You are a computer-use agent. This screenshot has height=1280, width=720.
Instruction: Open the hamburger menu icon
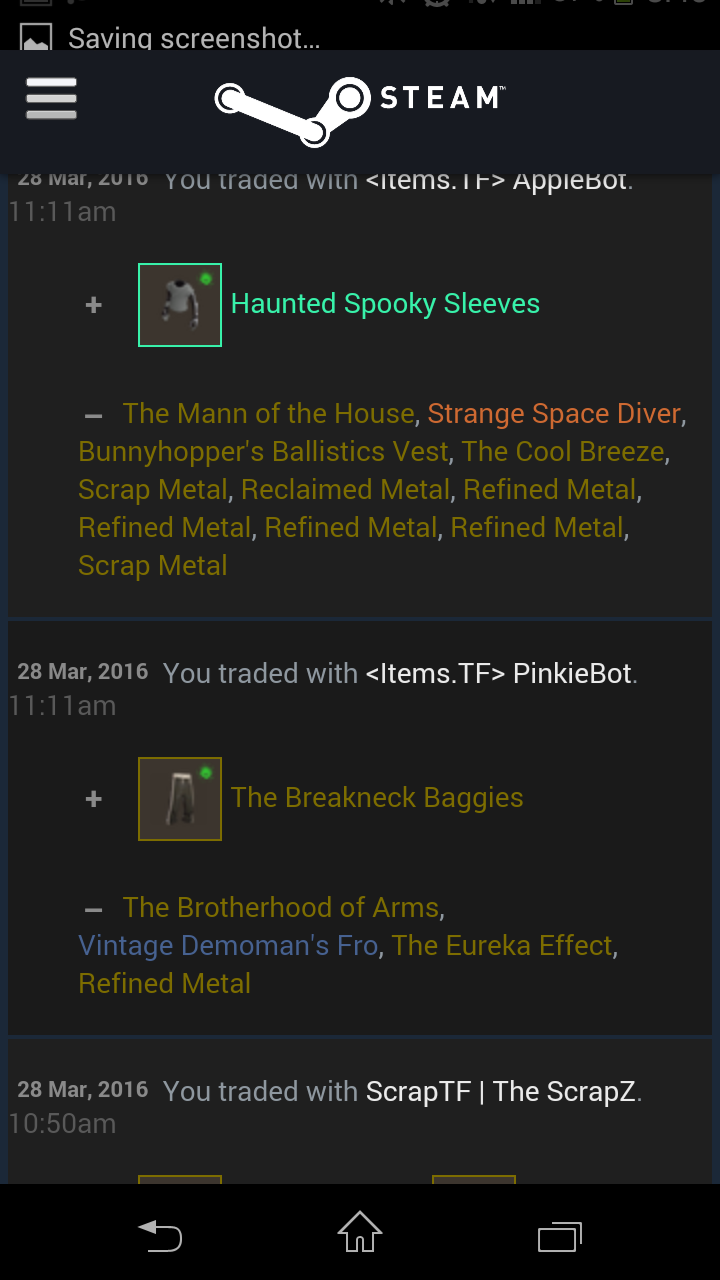(x=51, y=98)
